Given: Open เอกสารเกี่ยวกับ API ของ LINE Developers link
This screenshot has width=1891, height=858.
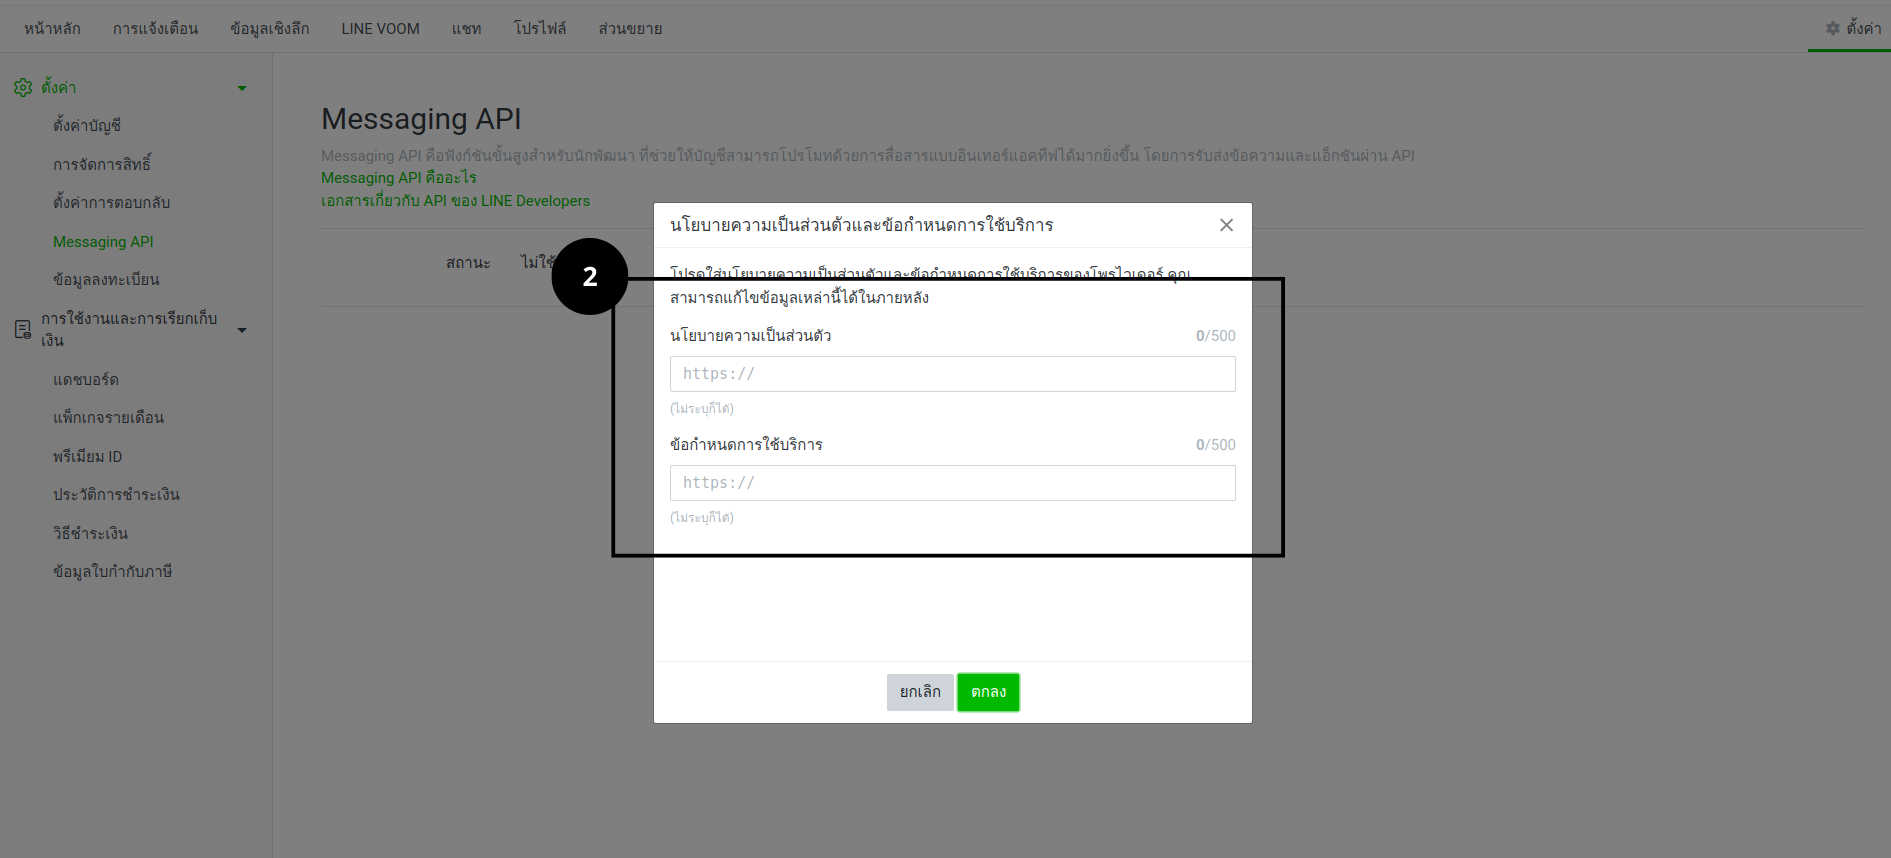Looking at the screenshot, I should point(455,201).
